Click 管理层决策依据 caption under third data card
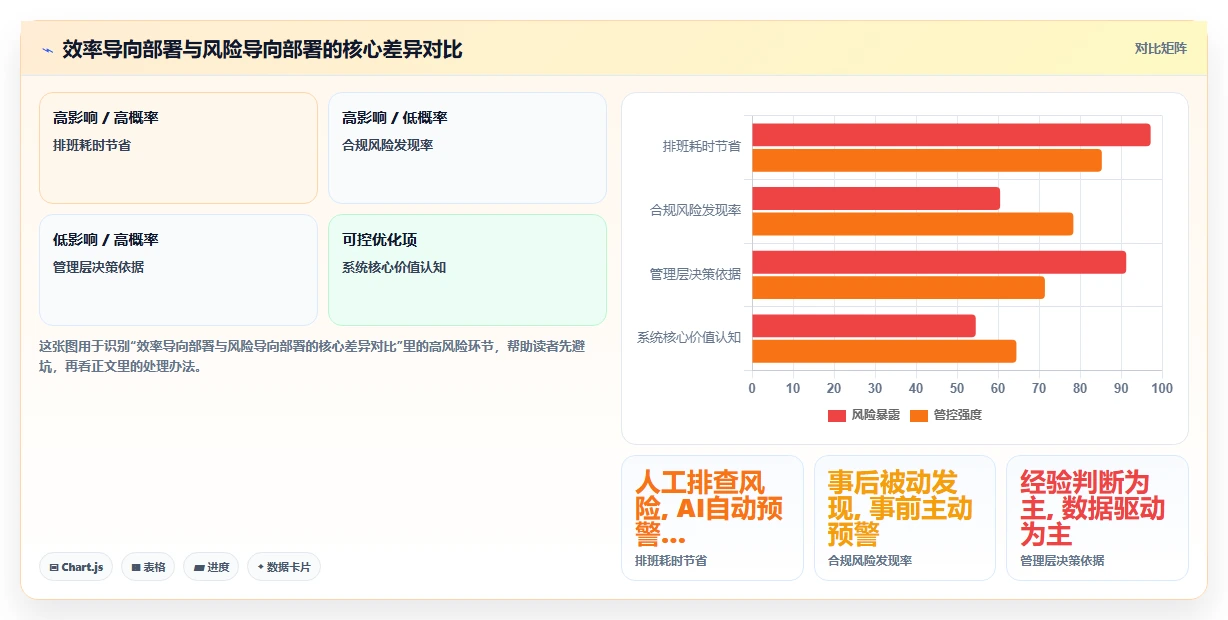Screen dimensions: 1228x620 pyautogui.click(x=1063, y=561)
